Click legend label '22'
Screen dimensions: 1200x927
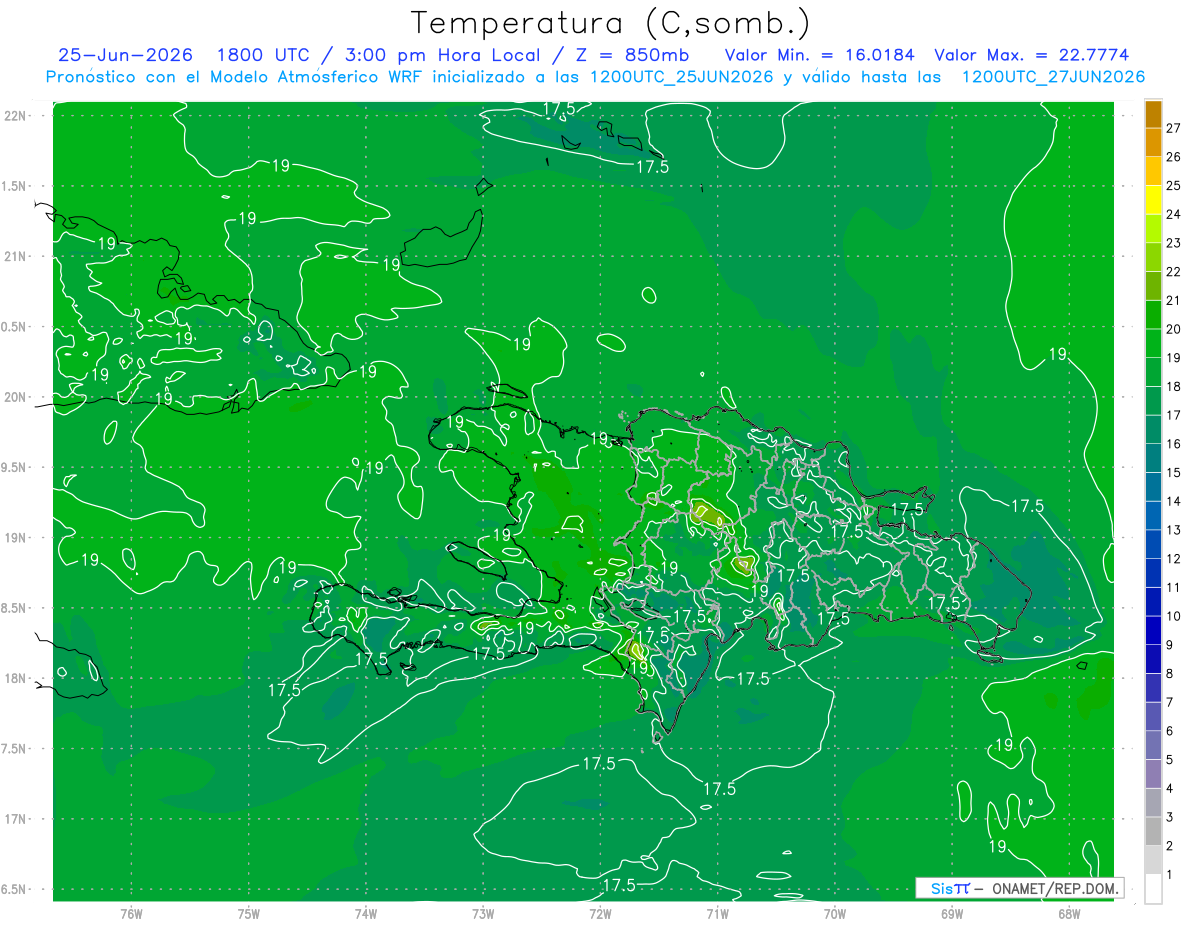(x=1174, y=271)
